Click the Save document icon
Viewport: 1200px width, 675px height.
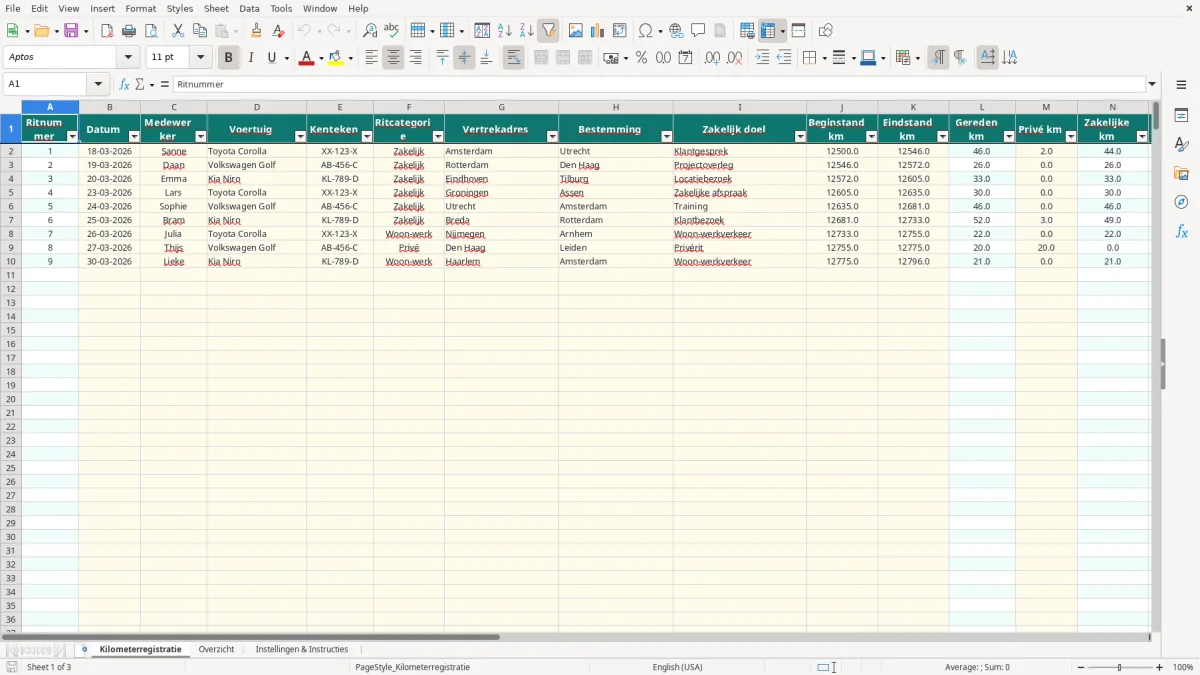pyautogui.click(x=71, y=31)
